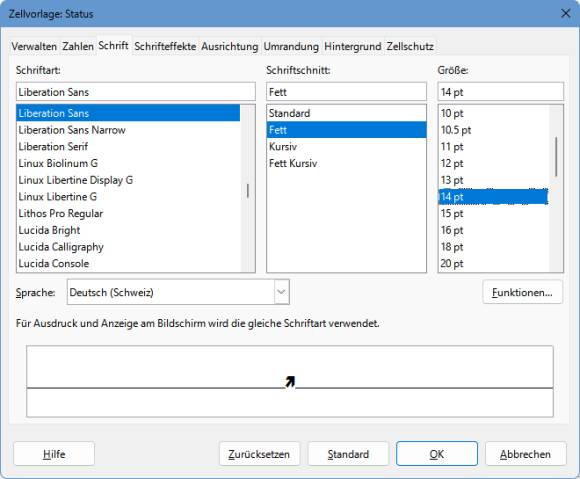Image resolution: width=580 pixels, height=479 pixels.
Task: Click the Zurücksetzen button
Action: click(259, 454)
